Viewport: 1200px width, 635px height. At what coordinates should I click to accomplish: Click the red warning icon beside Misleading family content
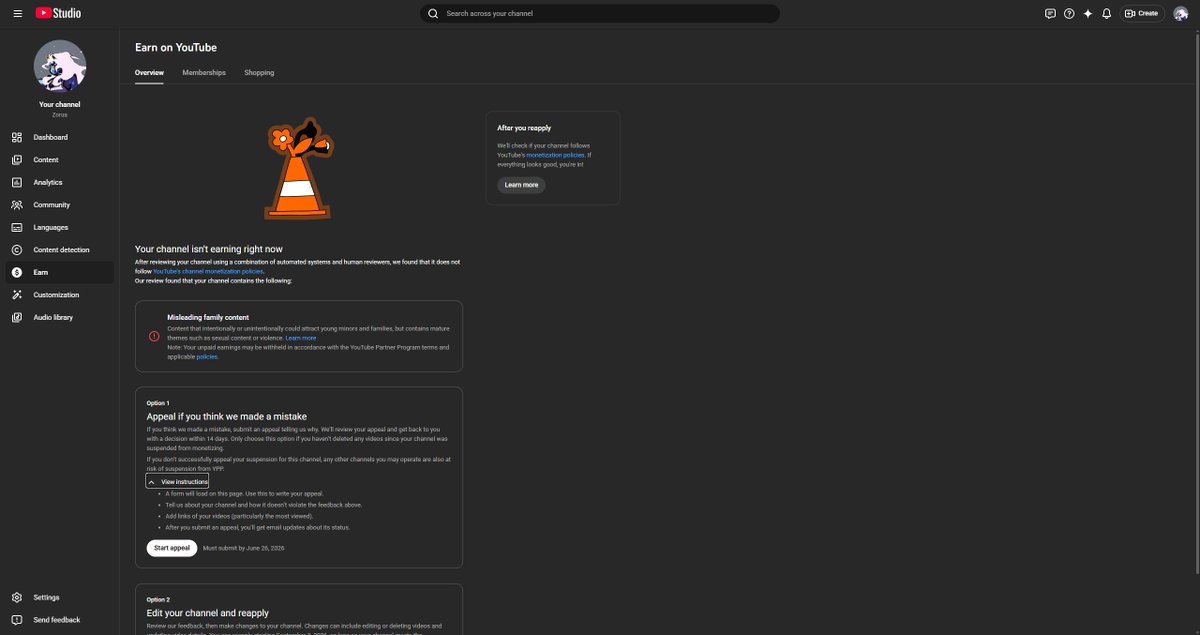[154, 336]
